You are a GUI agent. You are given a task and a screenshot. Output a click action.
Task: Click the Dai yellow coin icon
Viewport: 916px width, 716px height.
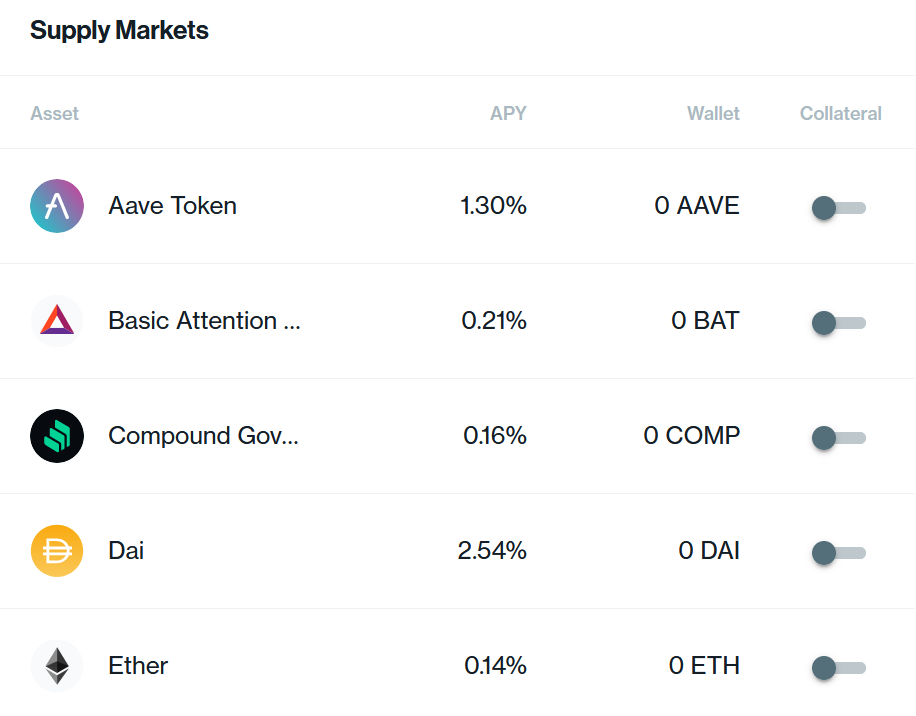tap(57, 551)
